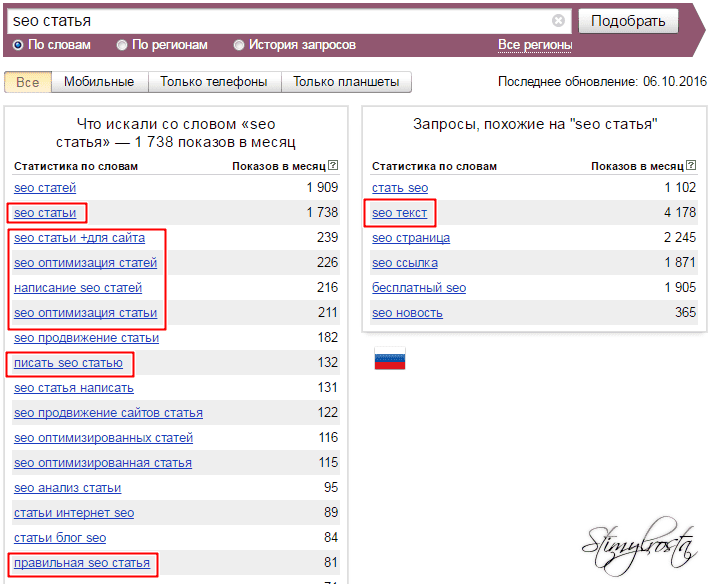Select the История запросов radio button
The width and height of the screenshot is (710, 584).
pyautogui.click(x=239, y=45)
